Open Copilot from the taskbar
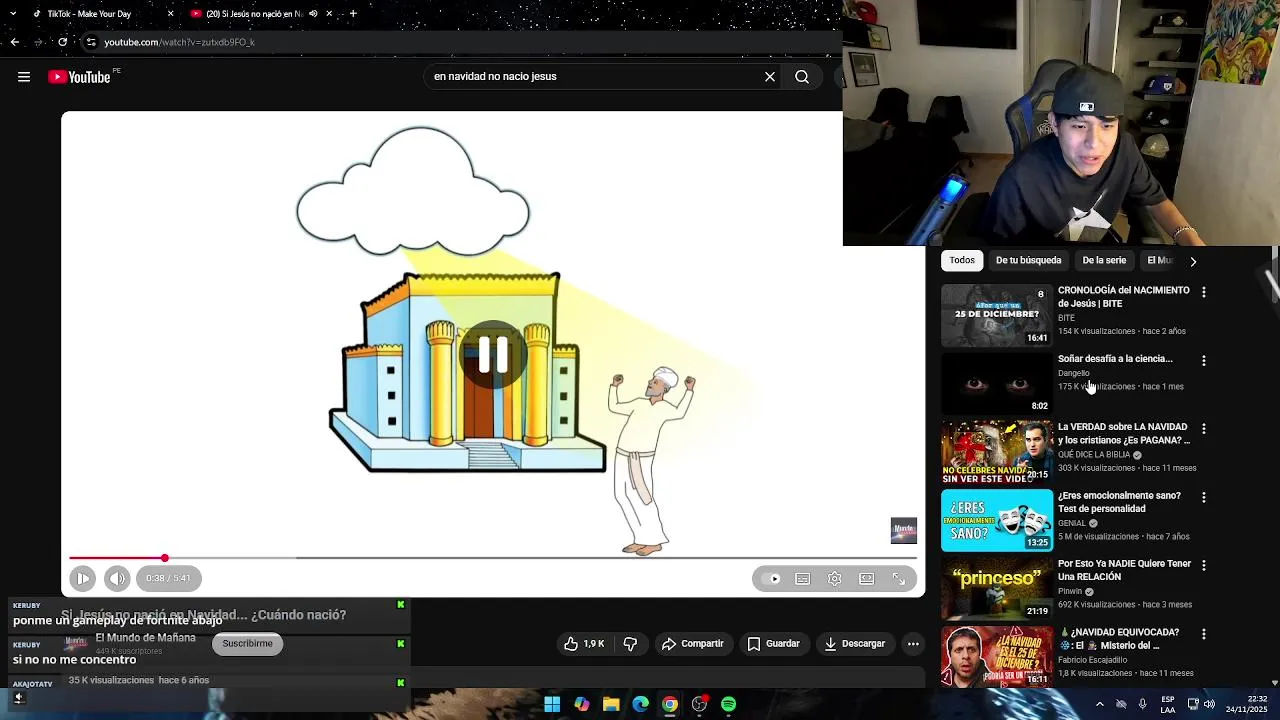Image resolution: width=1280 pixels, height=720 pixels. coord(581,705)
